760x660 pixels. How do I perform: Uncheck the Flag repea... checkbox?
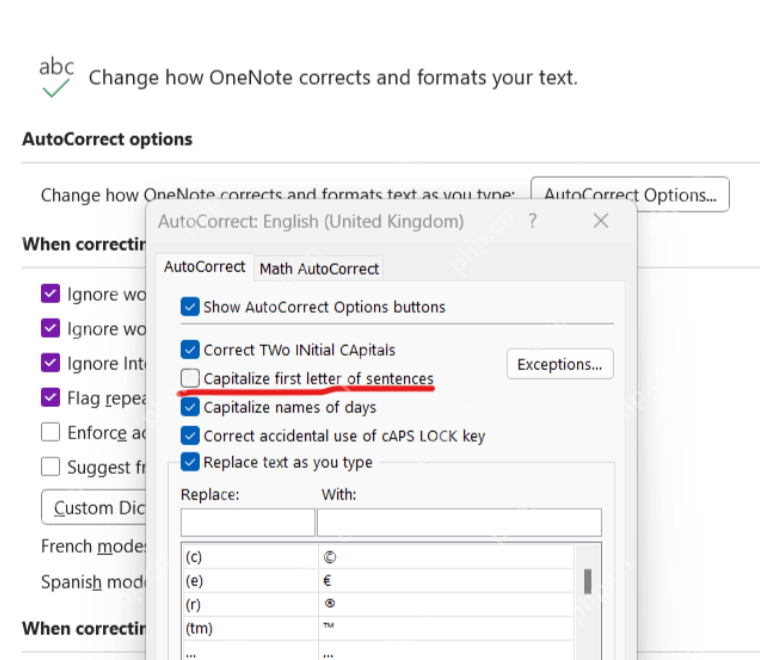50,397
